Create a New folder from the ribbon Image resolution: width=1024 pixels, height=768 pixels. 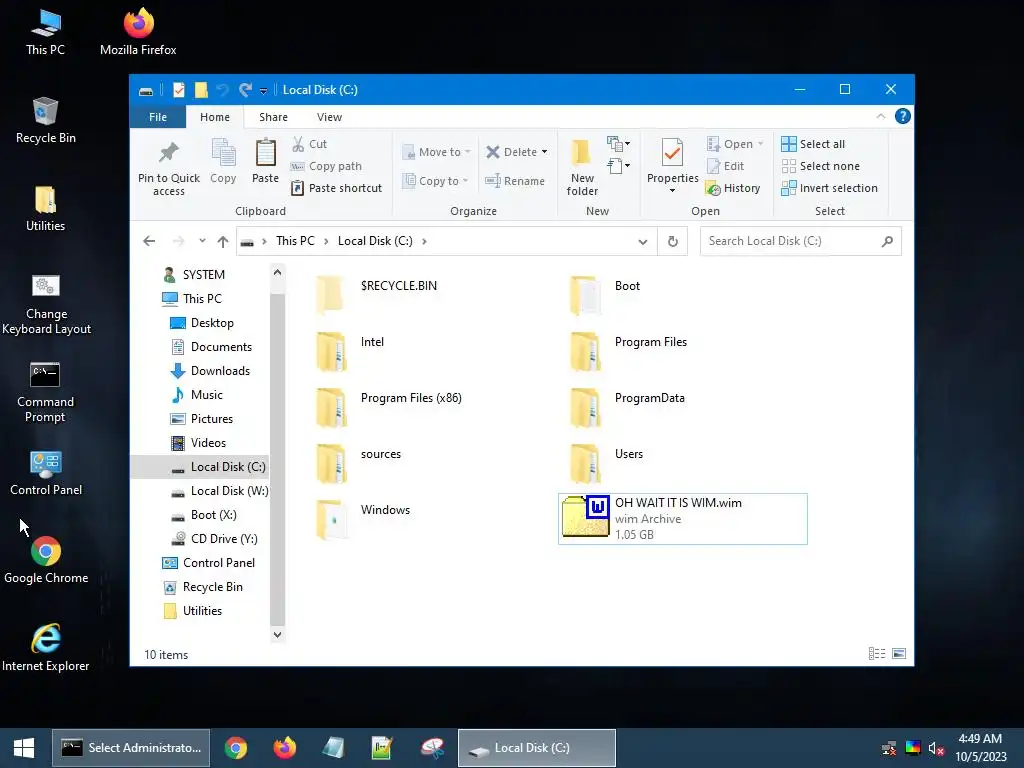tap(582, 167)
